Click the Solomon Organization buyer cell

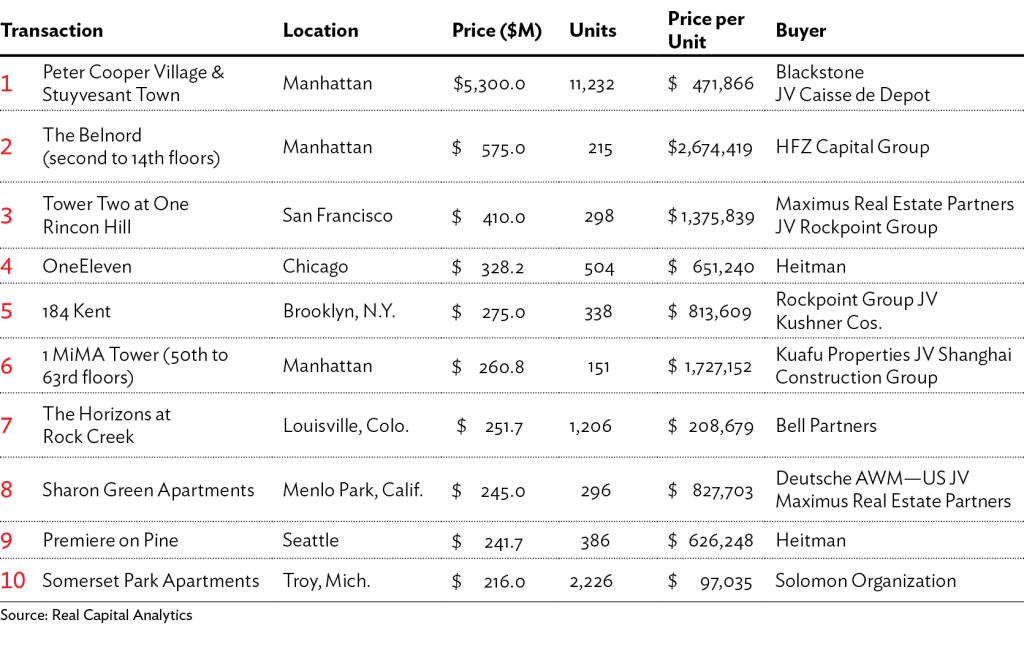(865, 581)
